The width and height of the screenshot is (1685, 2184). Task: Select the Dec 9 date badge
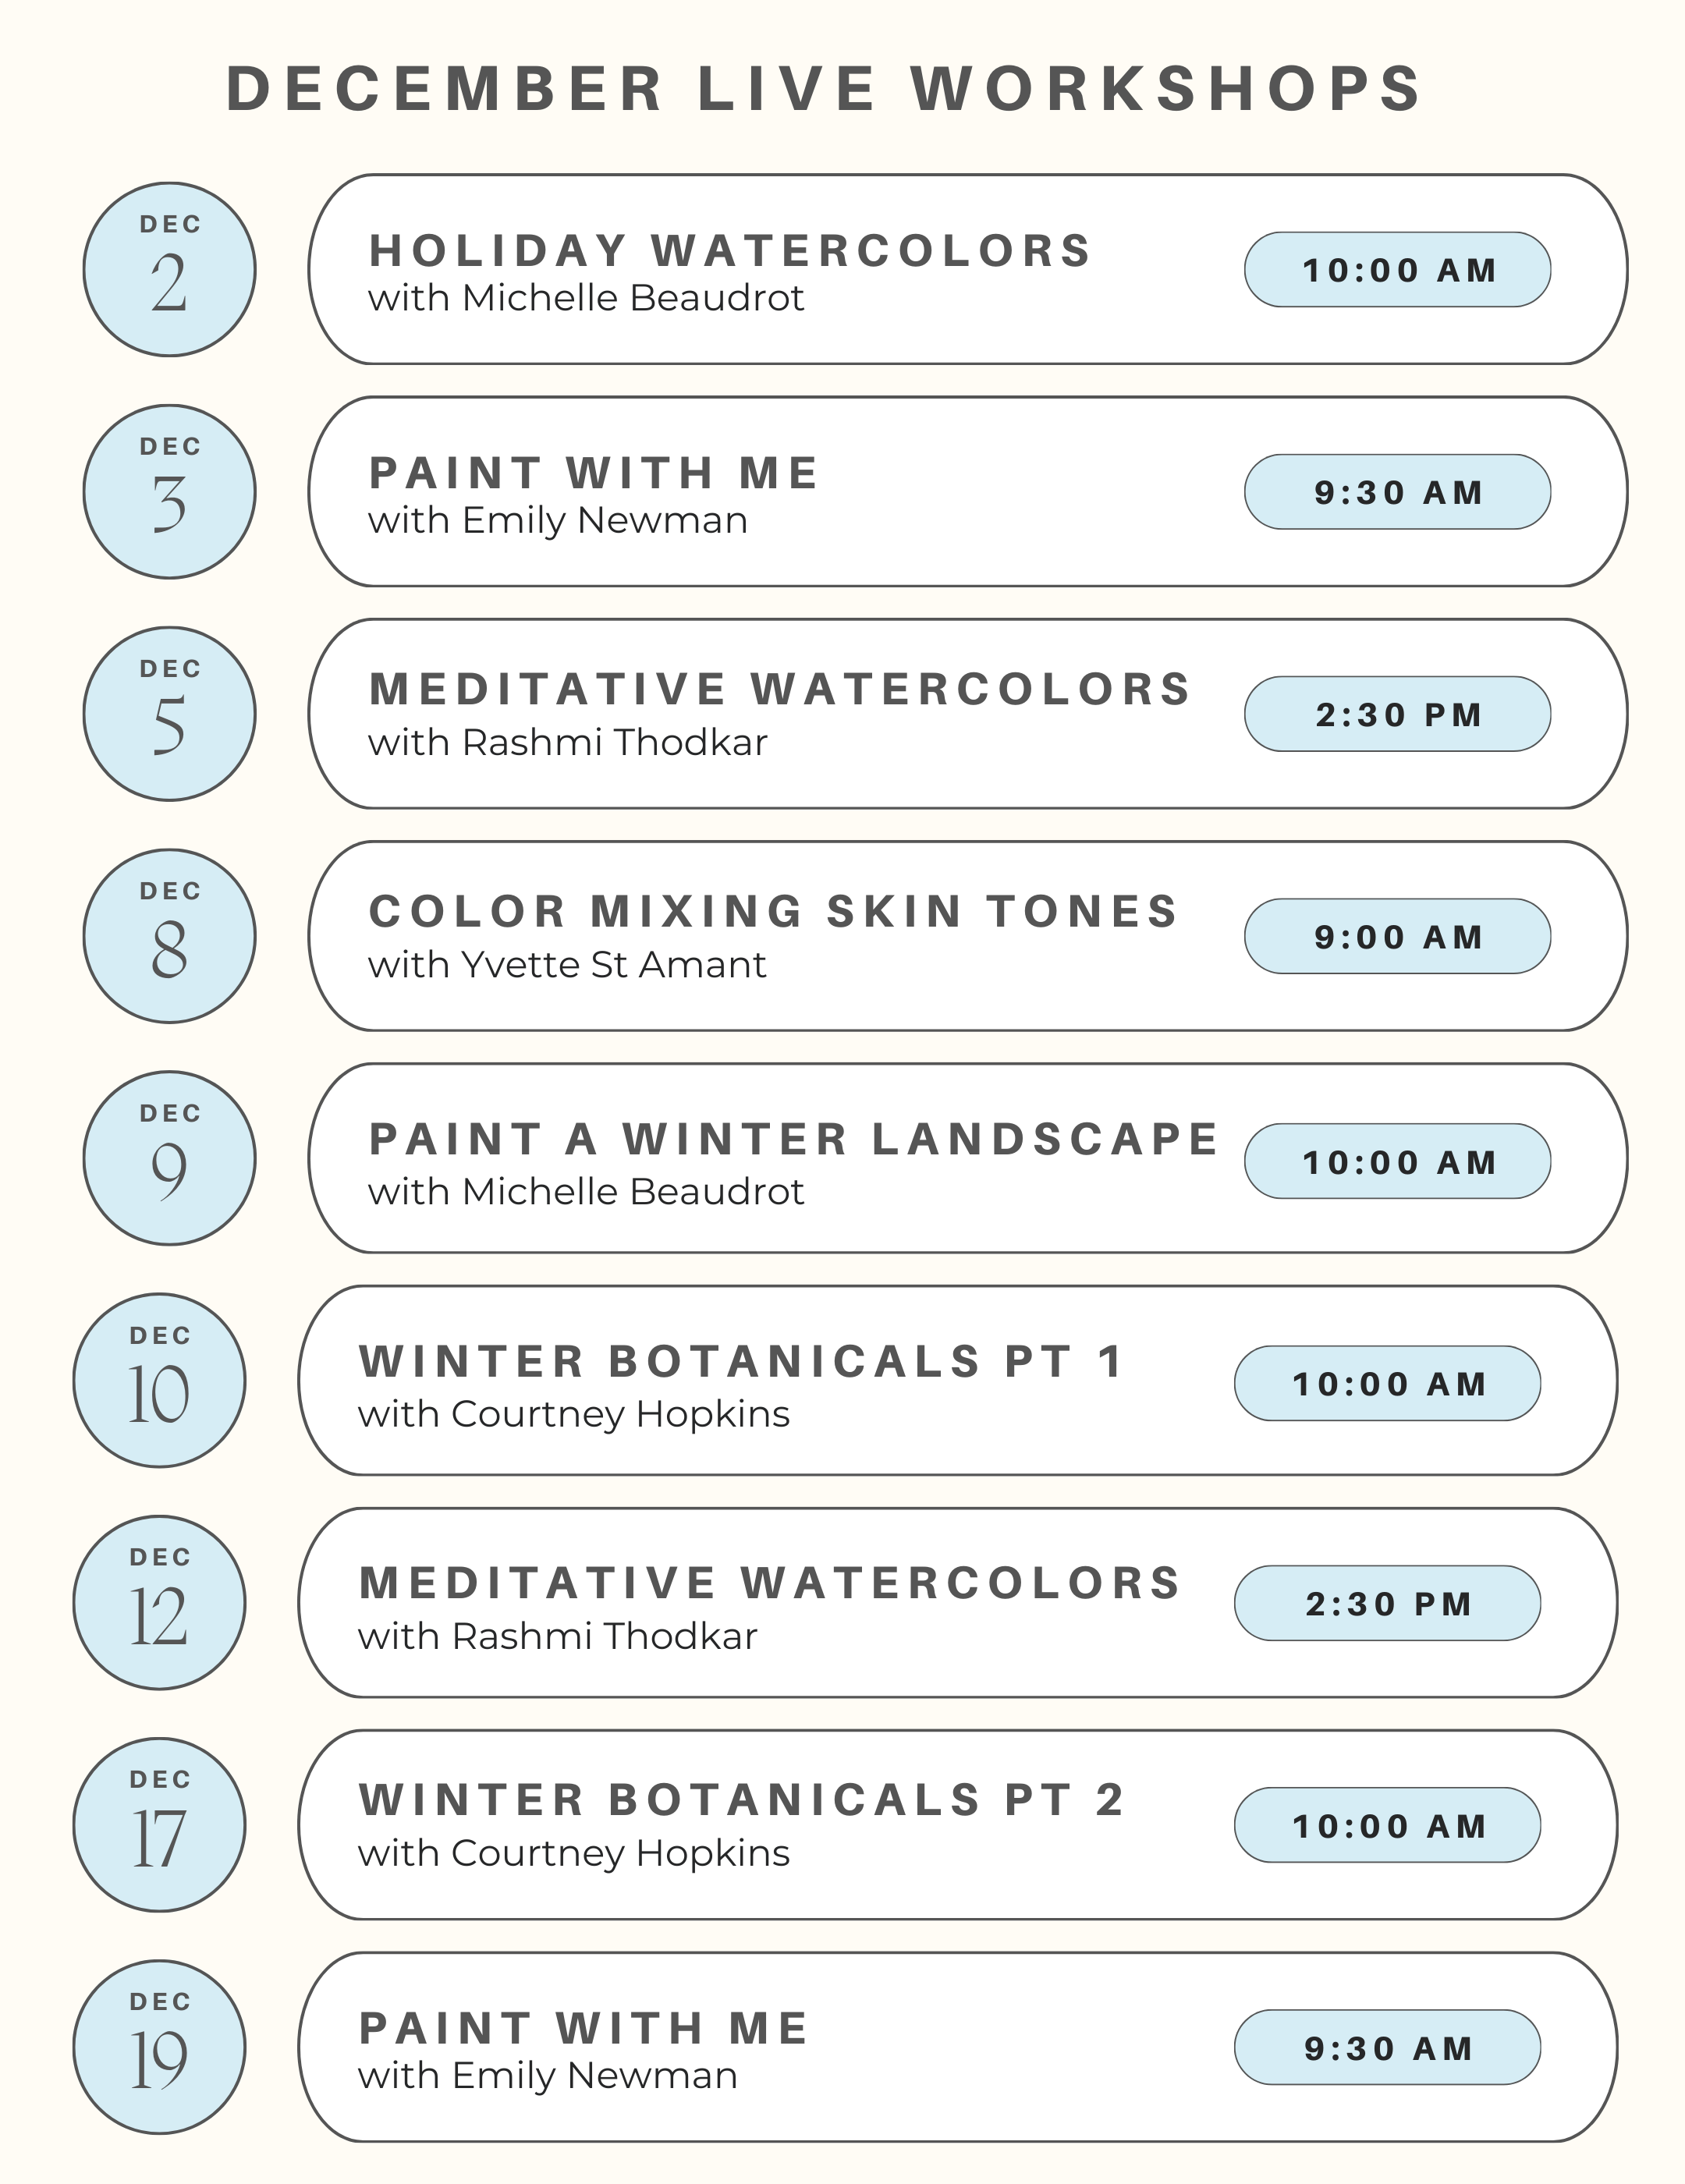coord(169,1158)
